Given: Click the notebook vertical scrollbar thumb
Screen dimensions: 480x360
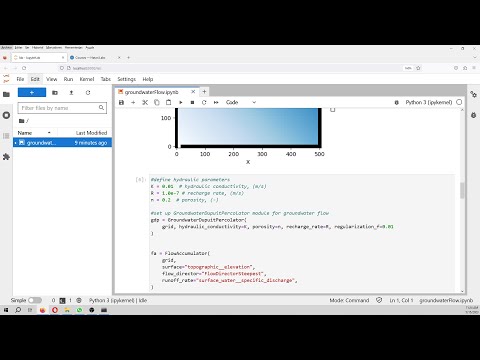Looking at the screenshot, I should (462, 190).
